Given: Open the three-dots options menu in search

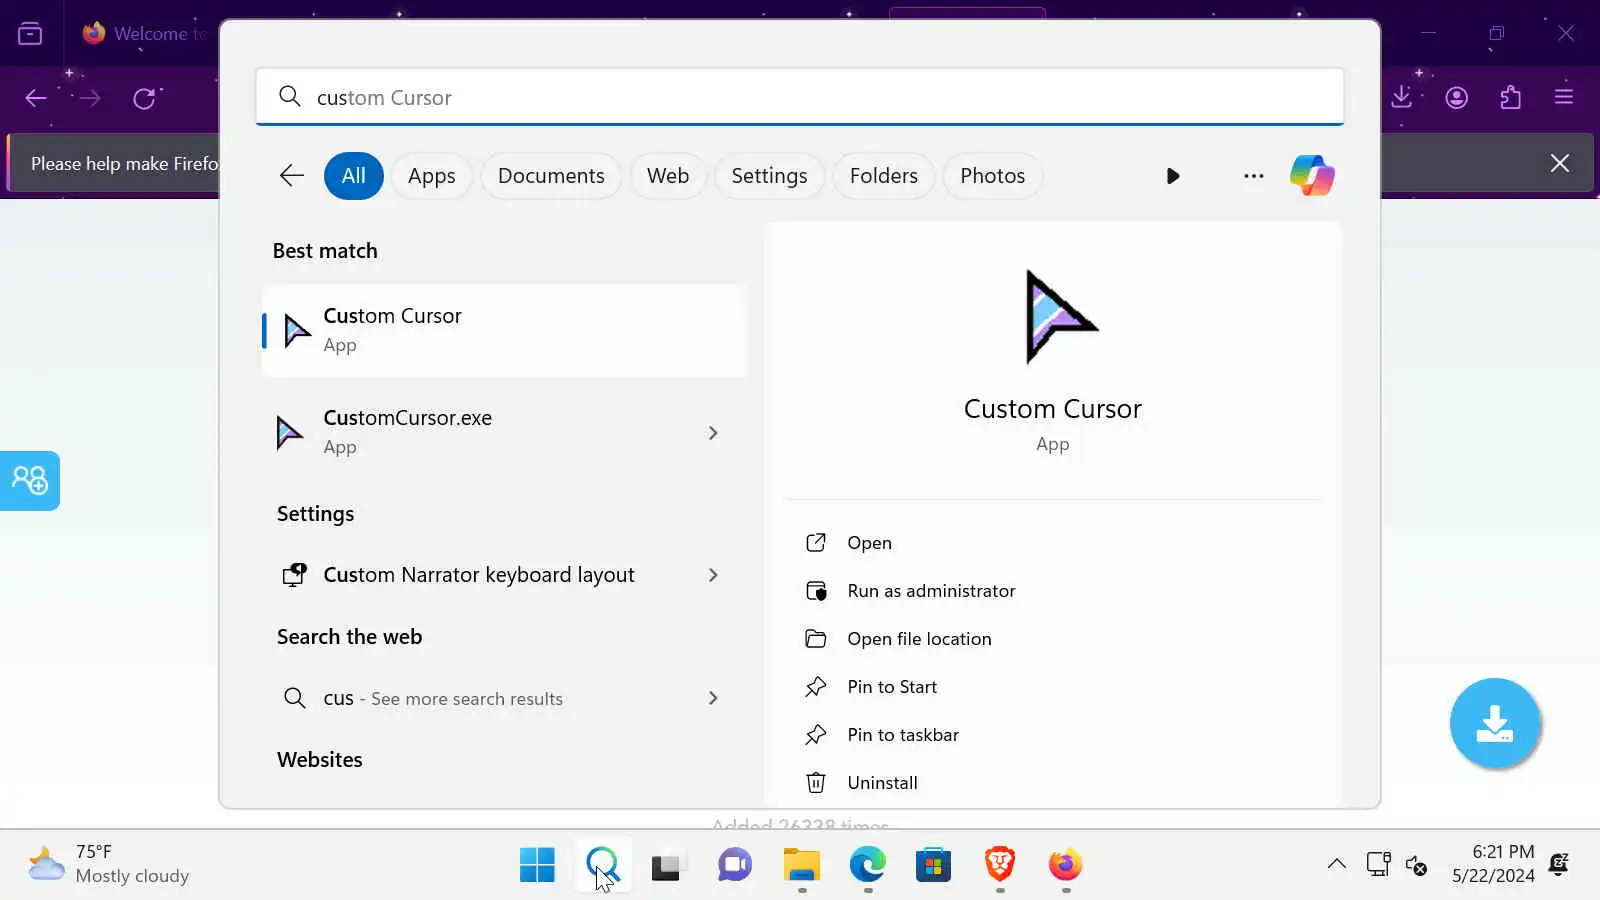Looking at the screenshot, I should pyautogui.click(x=1253, y=176).
